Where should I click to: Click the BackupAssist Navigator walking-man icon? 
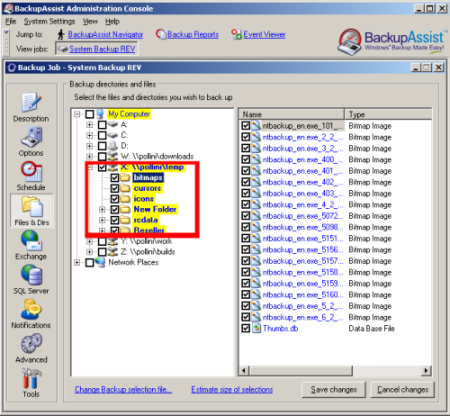pos(61,34)
